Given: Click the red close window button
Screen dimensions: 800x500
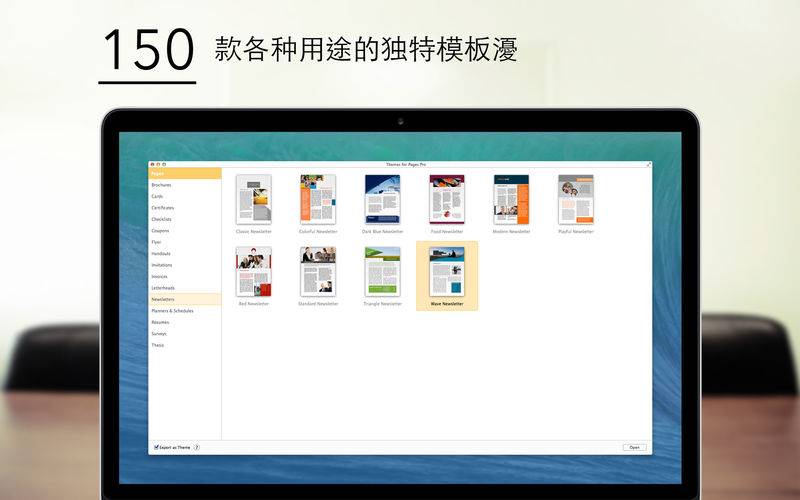Looking at the screenshot, I should pos(152,164).
